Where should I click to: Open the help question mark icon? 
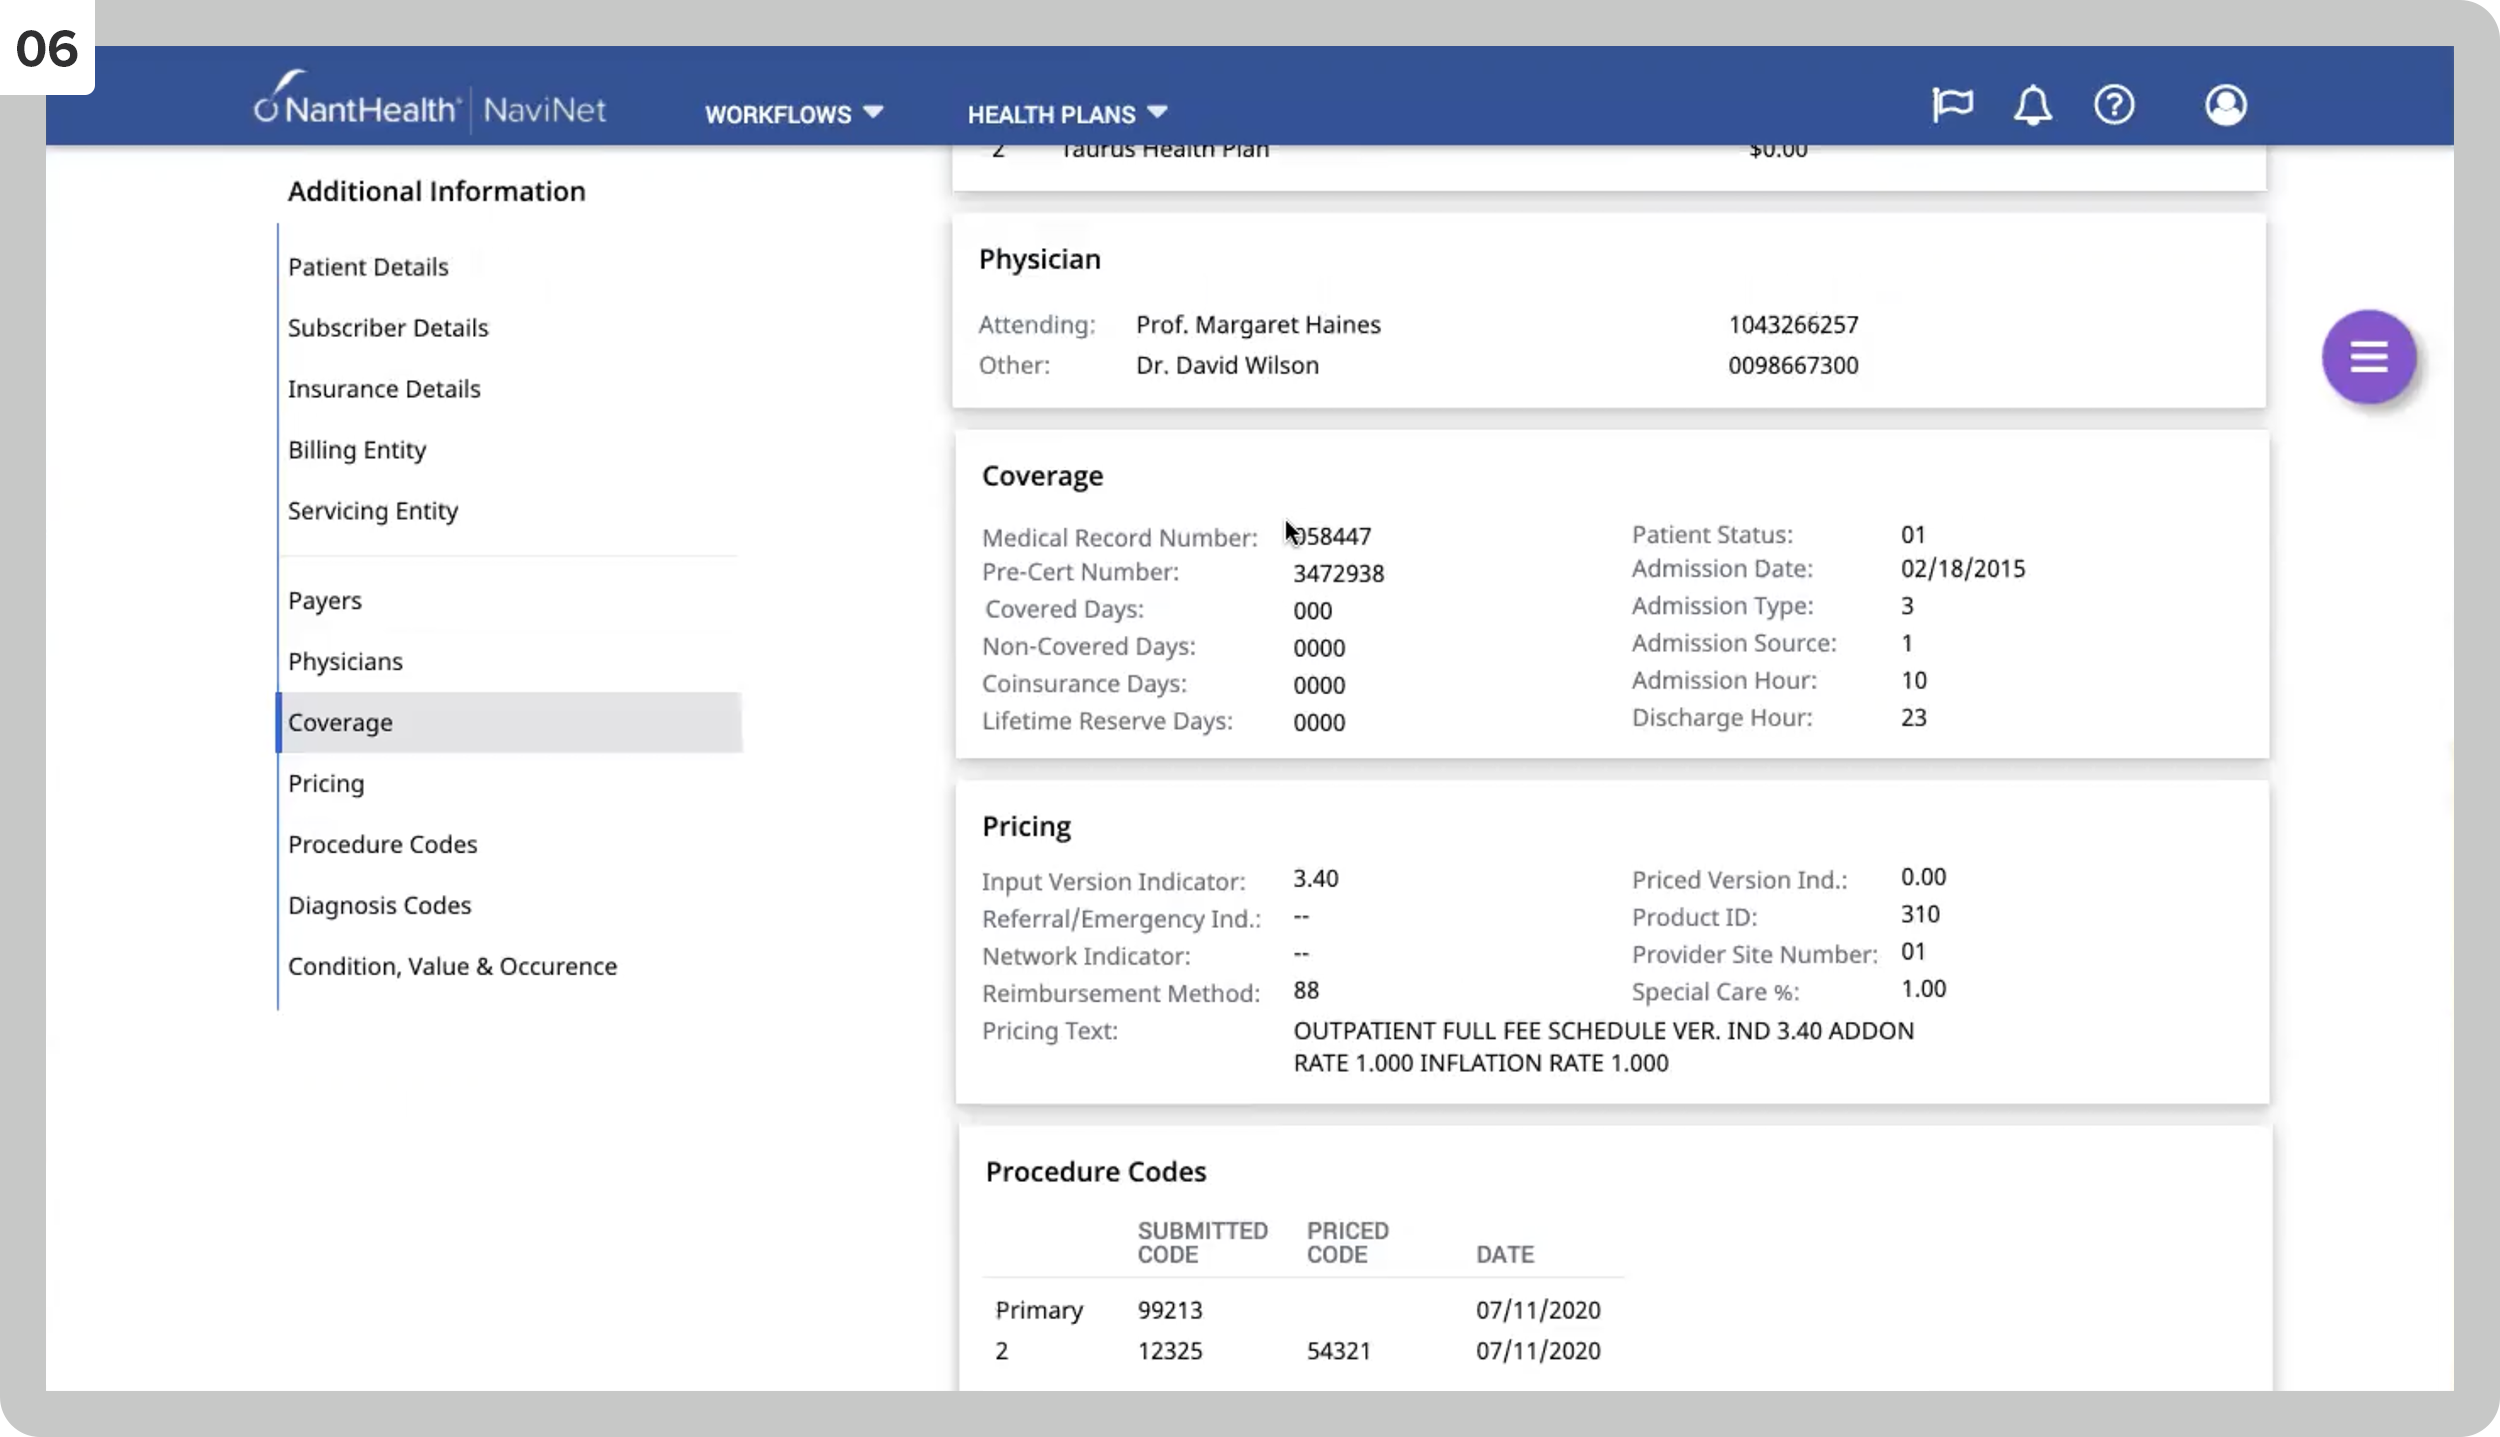(x=2114, y=105)
